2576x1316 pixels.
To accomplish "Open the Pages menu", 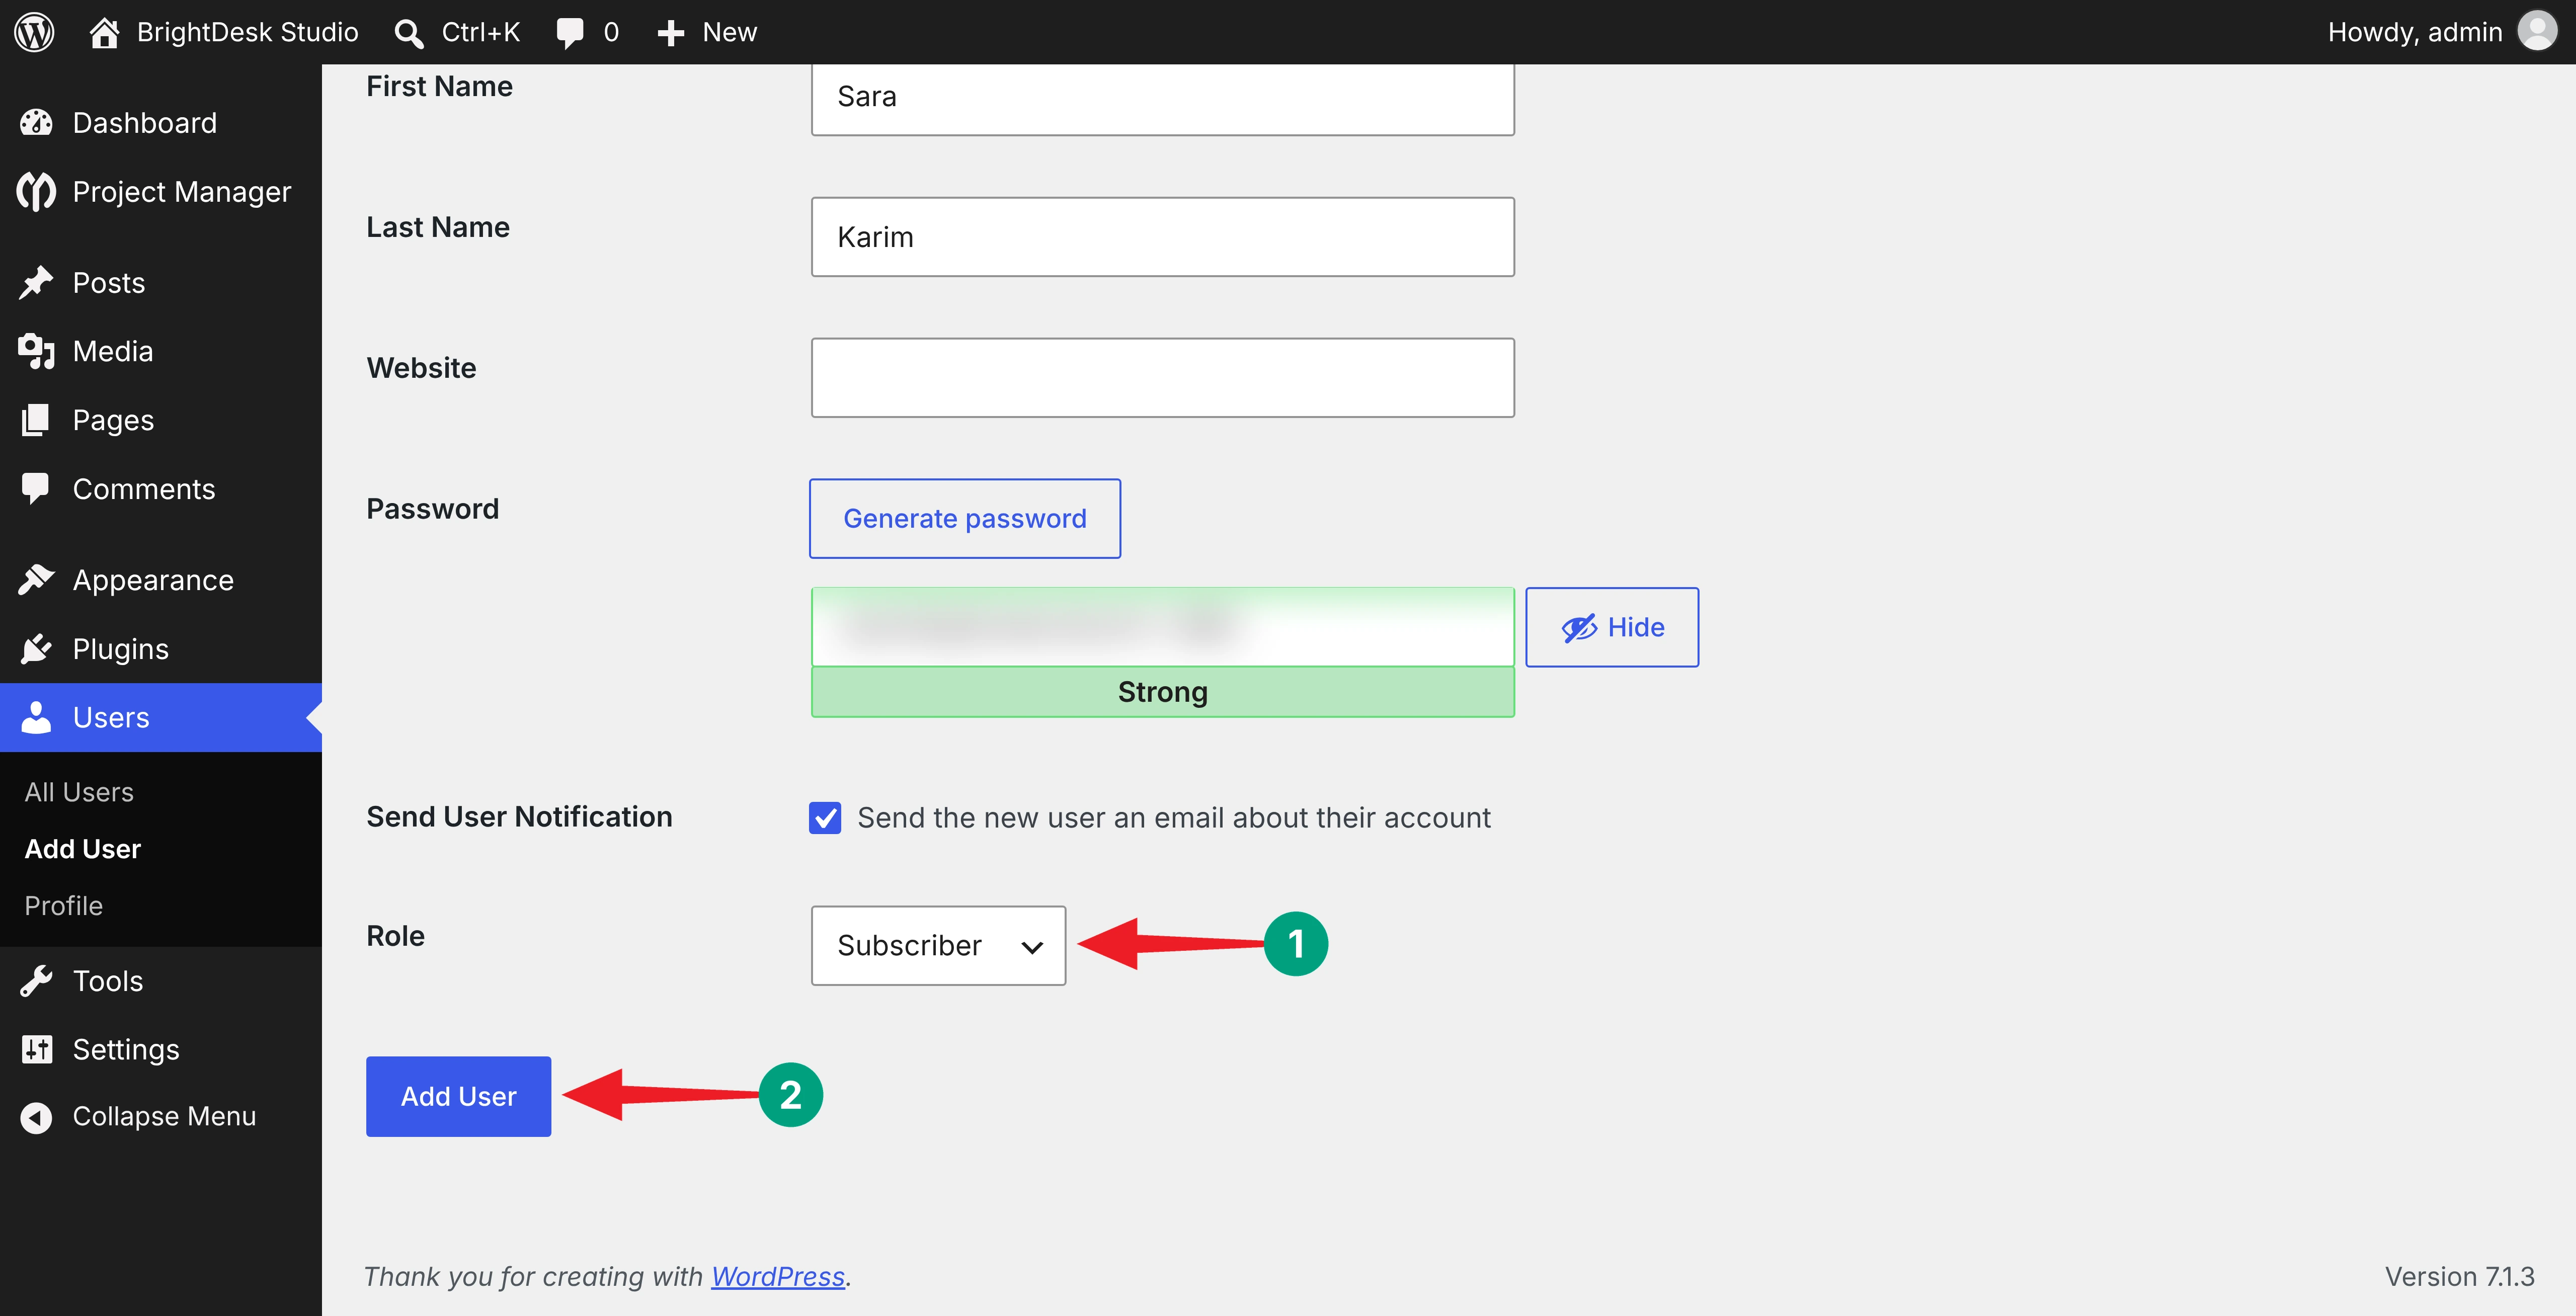I will point(114,420).
